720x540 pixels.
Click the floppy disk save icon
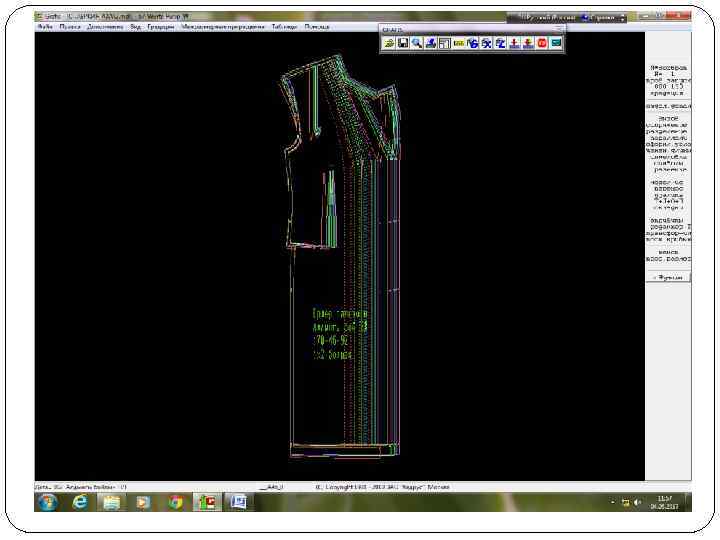[403, 43]
